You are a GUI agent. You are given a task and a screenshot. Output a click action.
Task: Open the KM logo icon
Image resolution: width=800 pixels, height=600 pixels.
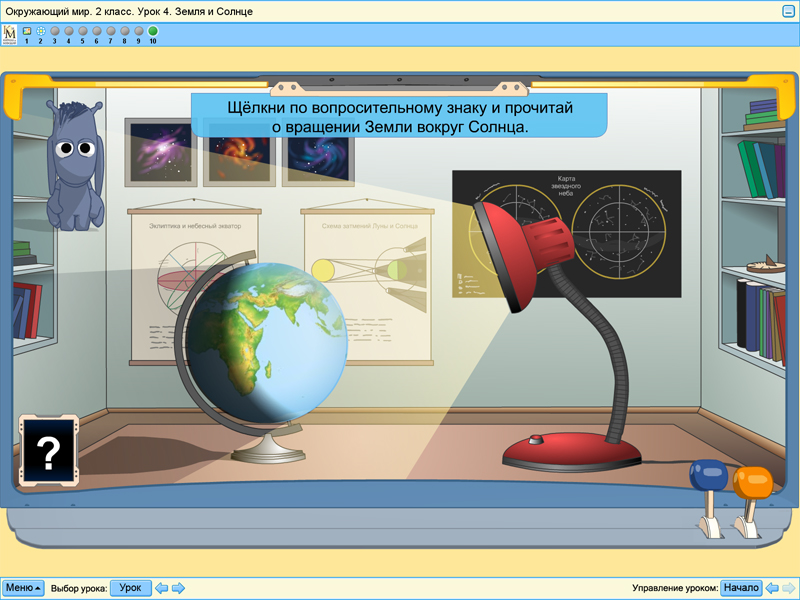[x=10, y=34]
